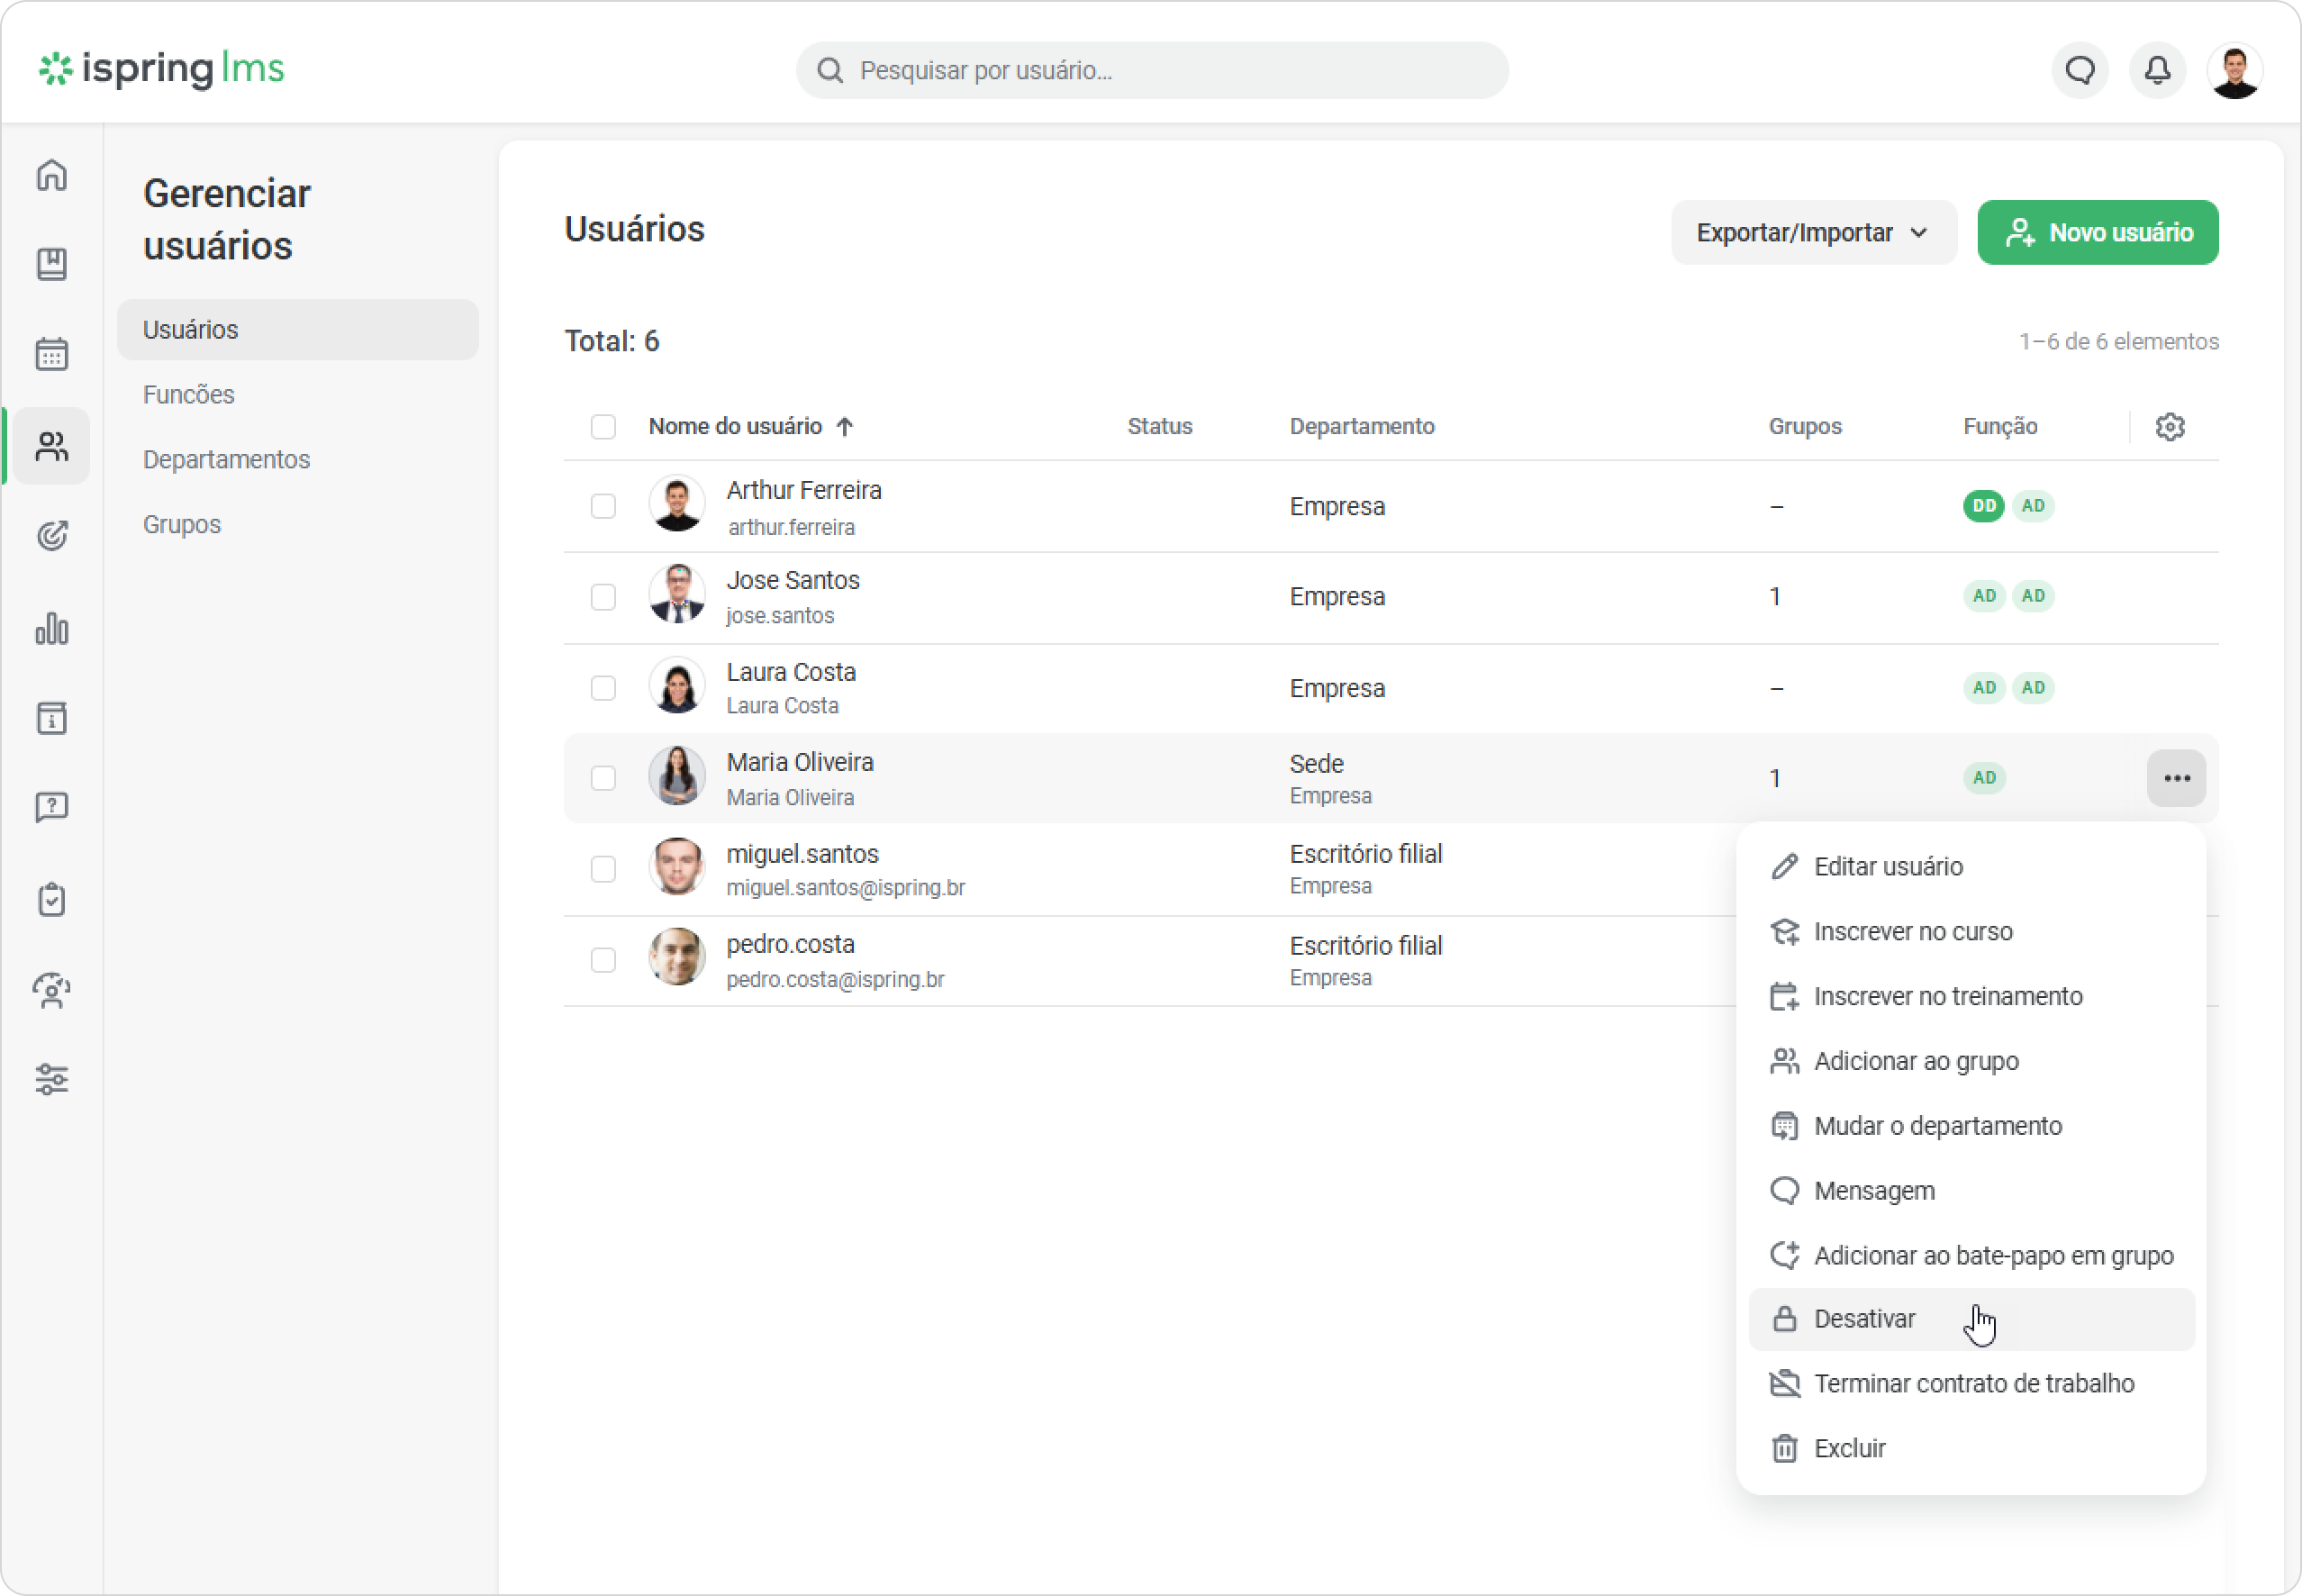Open Departamentos in the side menu

click(226, 459)
